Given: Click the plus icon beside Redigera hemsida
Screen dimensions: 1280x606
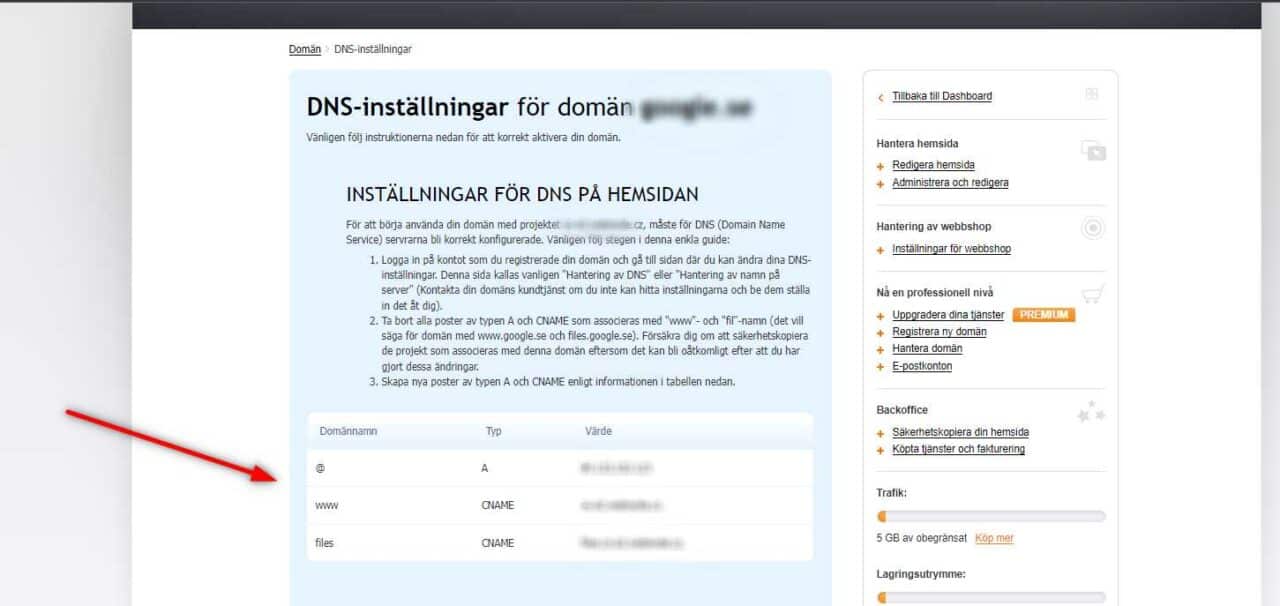Looking at the screenshot, I should pyautogui.click(x=881, y=165).
